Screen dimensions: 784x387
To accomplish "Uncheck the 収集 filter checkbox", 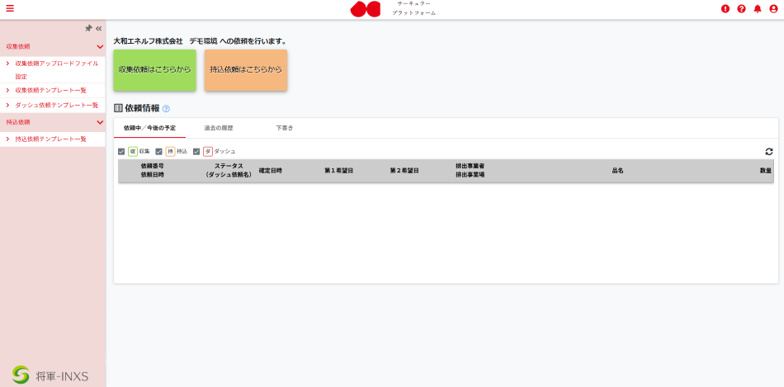I will coord(121,152).
